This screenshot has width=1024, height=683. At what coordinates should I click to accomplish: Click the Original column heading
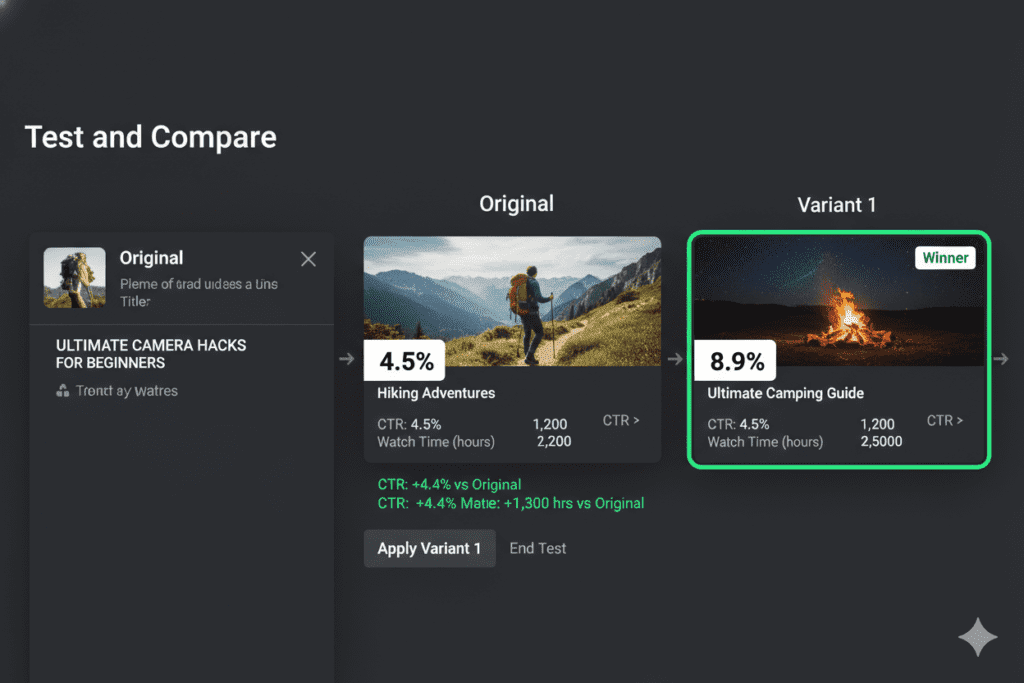(x=516, y=204)
